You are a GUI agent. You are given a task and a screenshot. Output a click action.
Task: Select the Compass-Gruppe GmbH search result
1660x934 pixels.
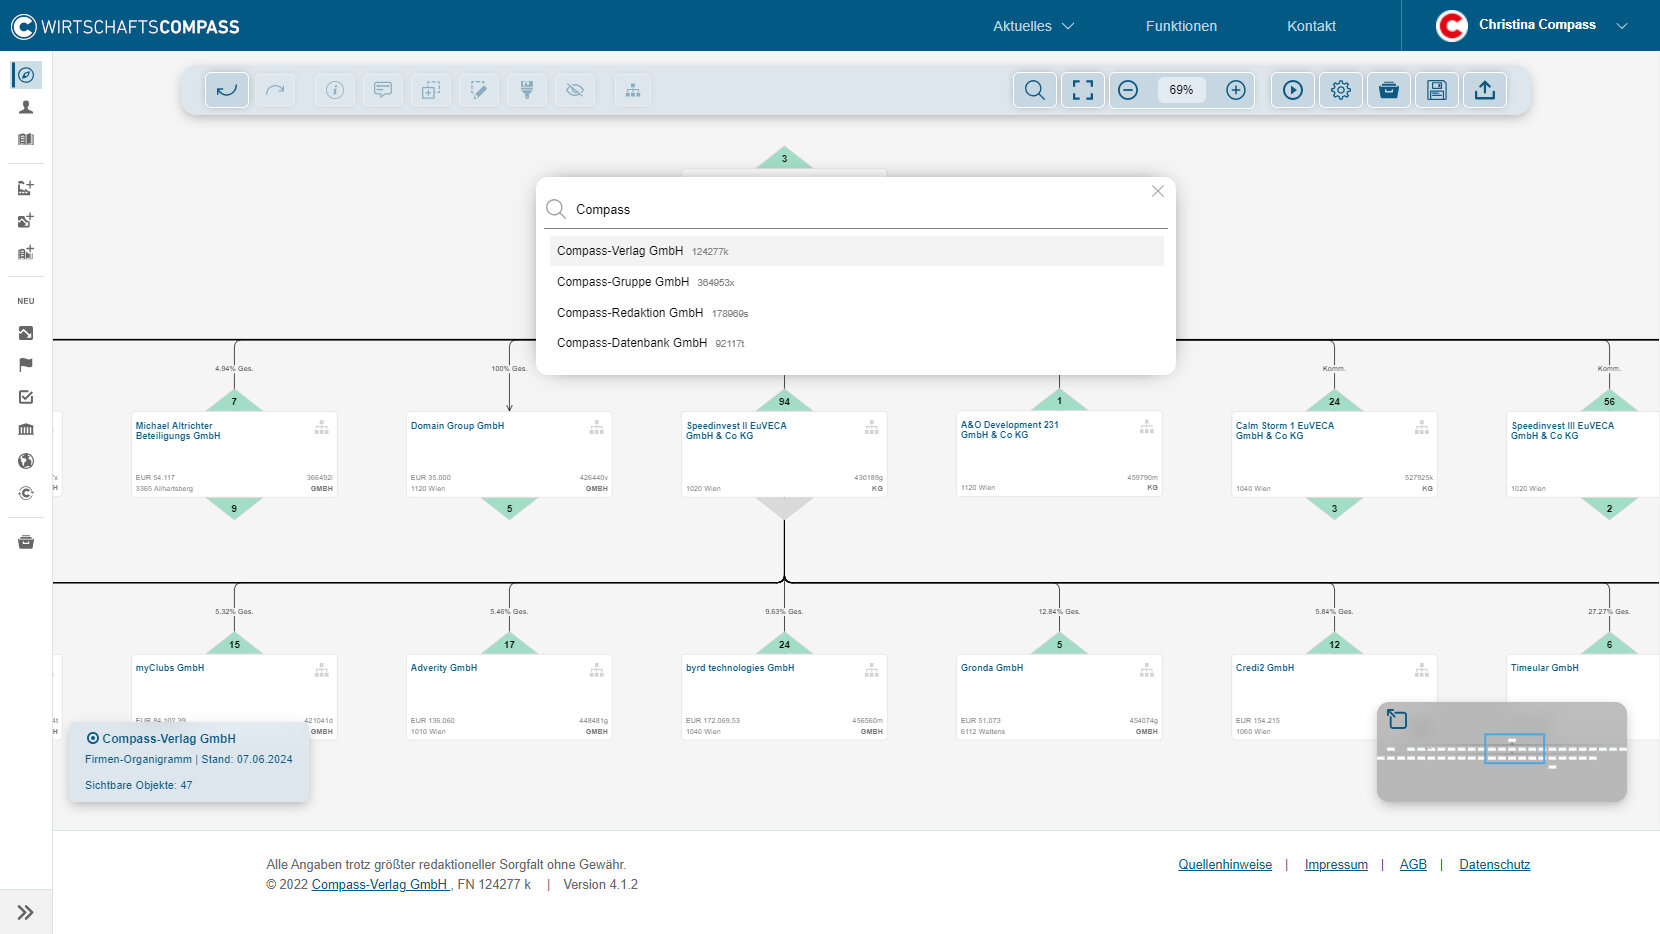click(x=856, y=282)
